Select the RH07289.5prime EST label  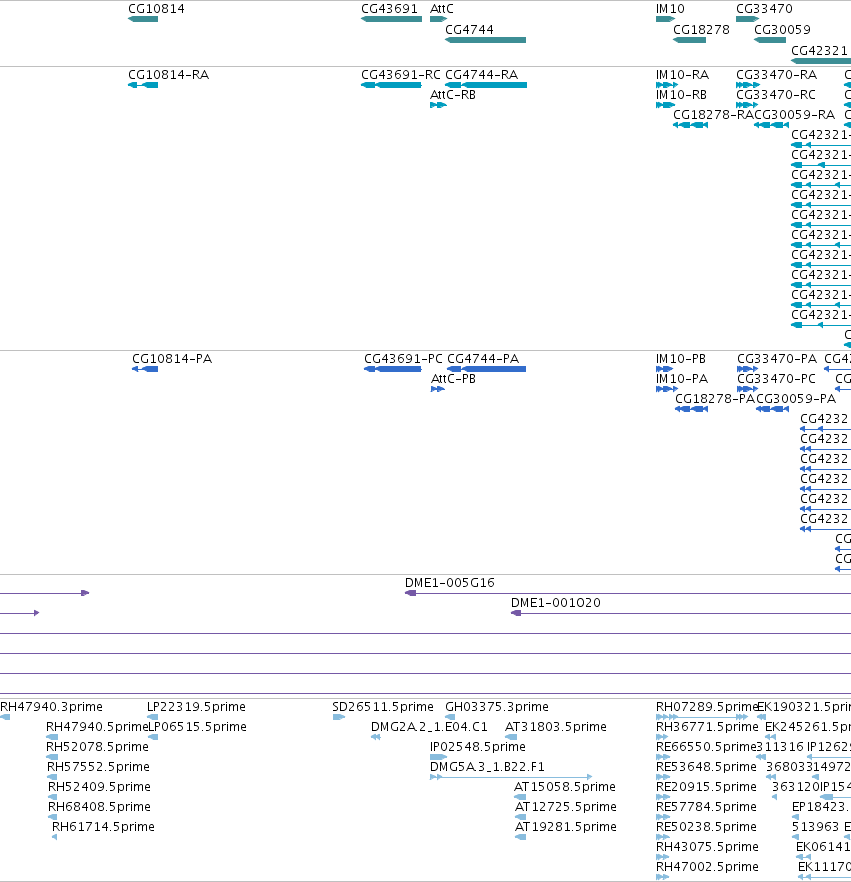pyautogui.click(x=707, y=707)
